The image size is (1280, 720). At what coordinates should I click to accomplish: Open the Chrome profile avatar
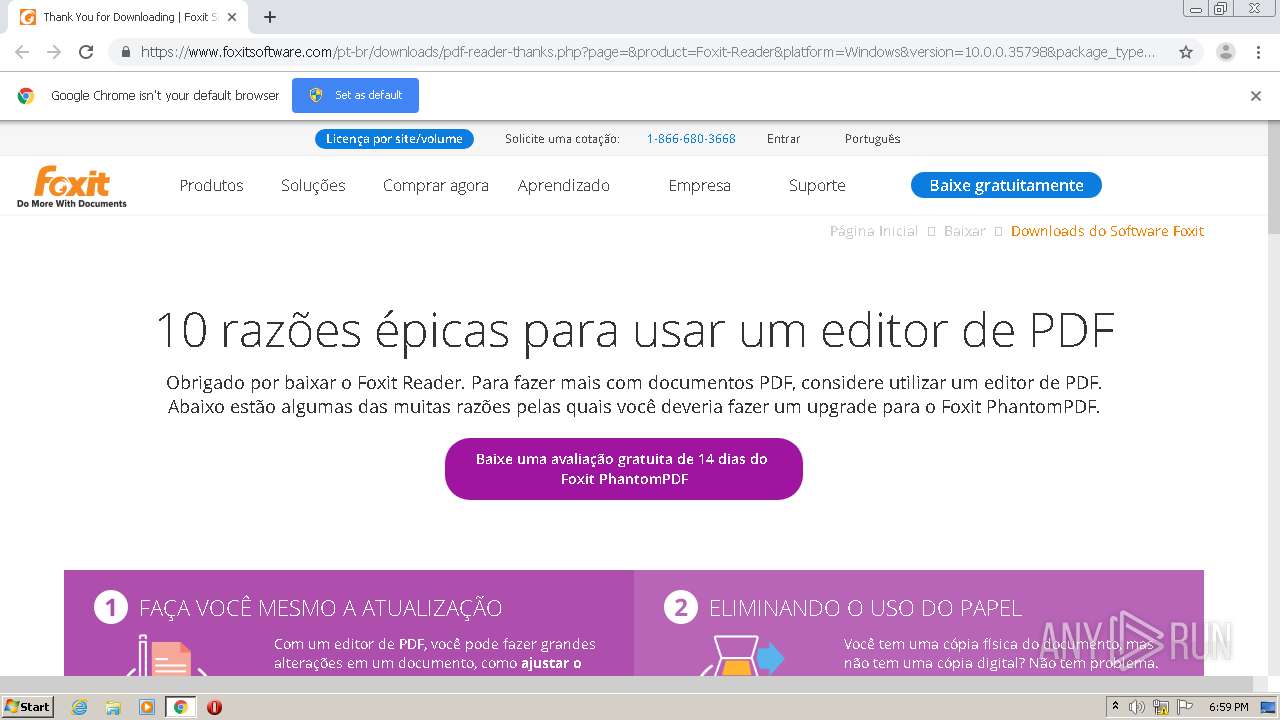click(1226, 52)
